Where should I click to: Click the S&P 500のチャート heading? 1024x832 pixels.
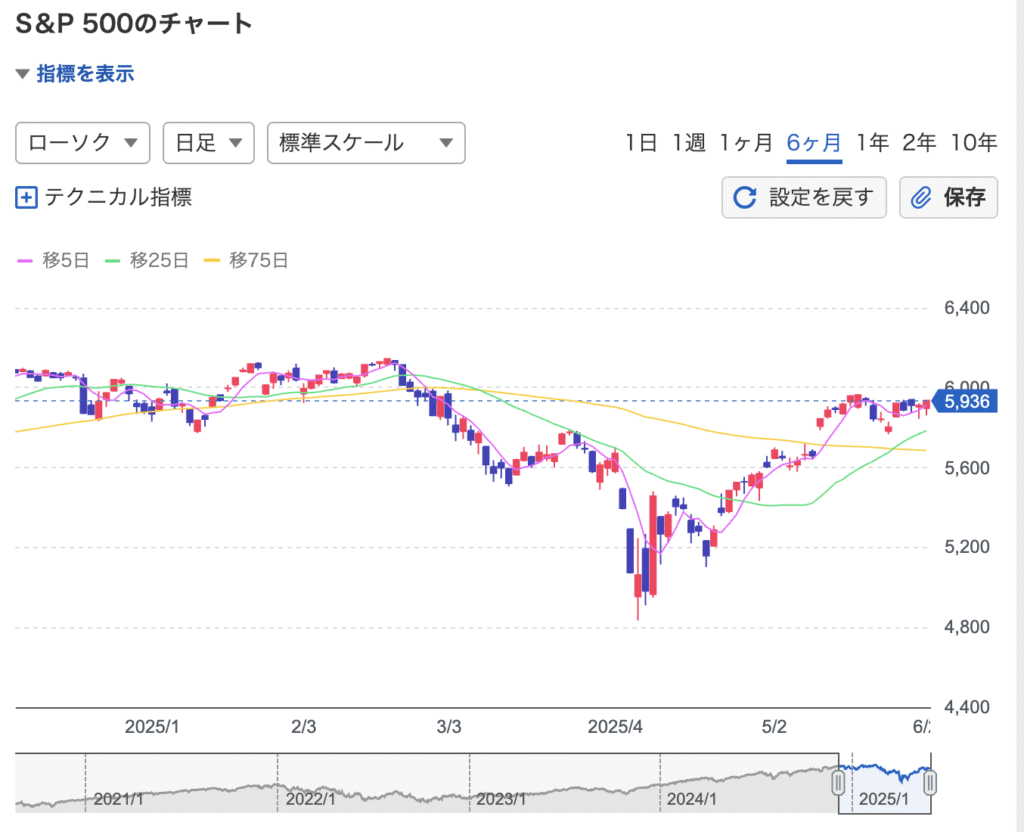(134, 24)
